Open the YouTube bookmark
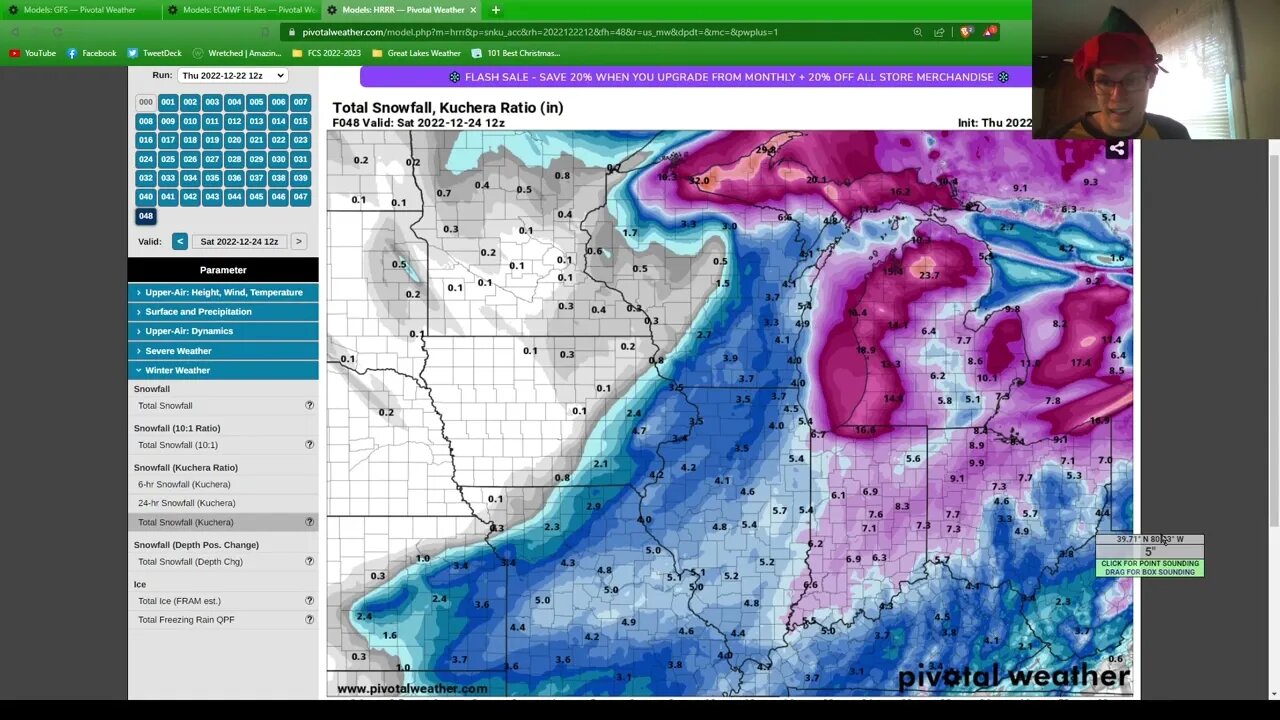The image size is (1280, 720). click(x=32, y=53)
